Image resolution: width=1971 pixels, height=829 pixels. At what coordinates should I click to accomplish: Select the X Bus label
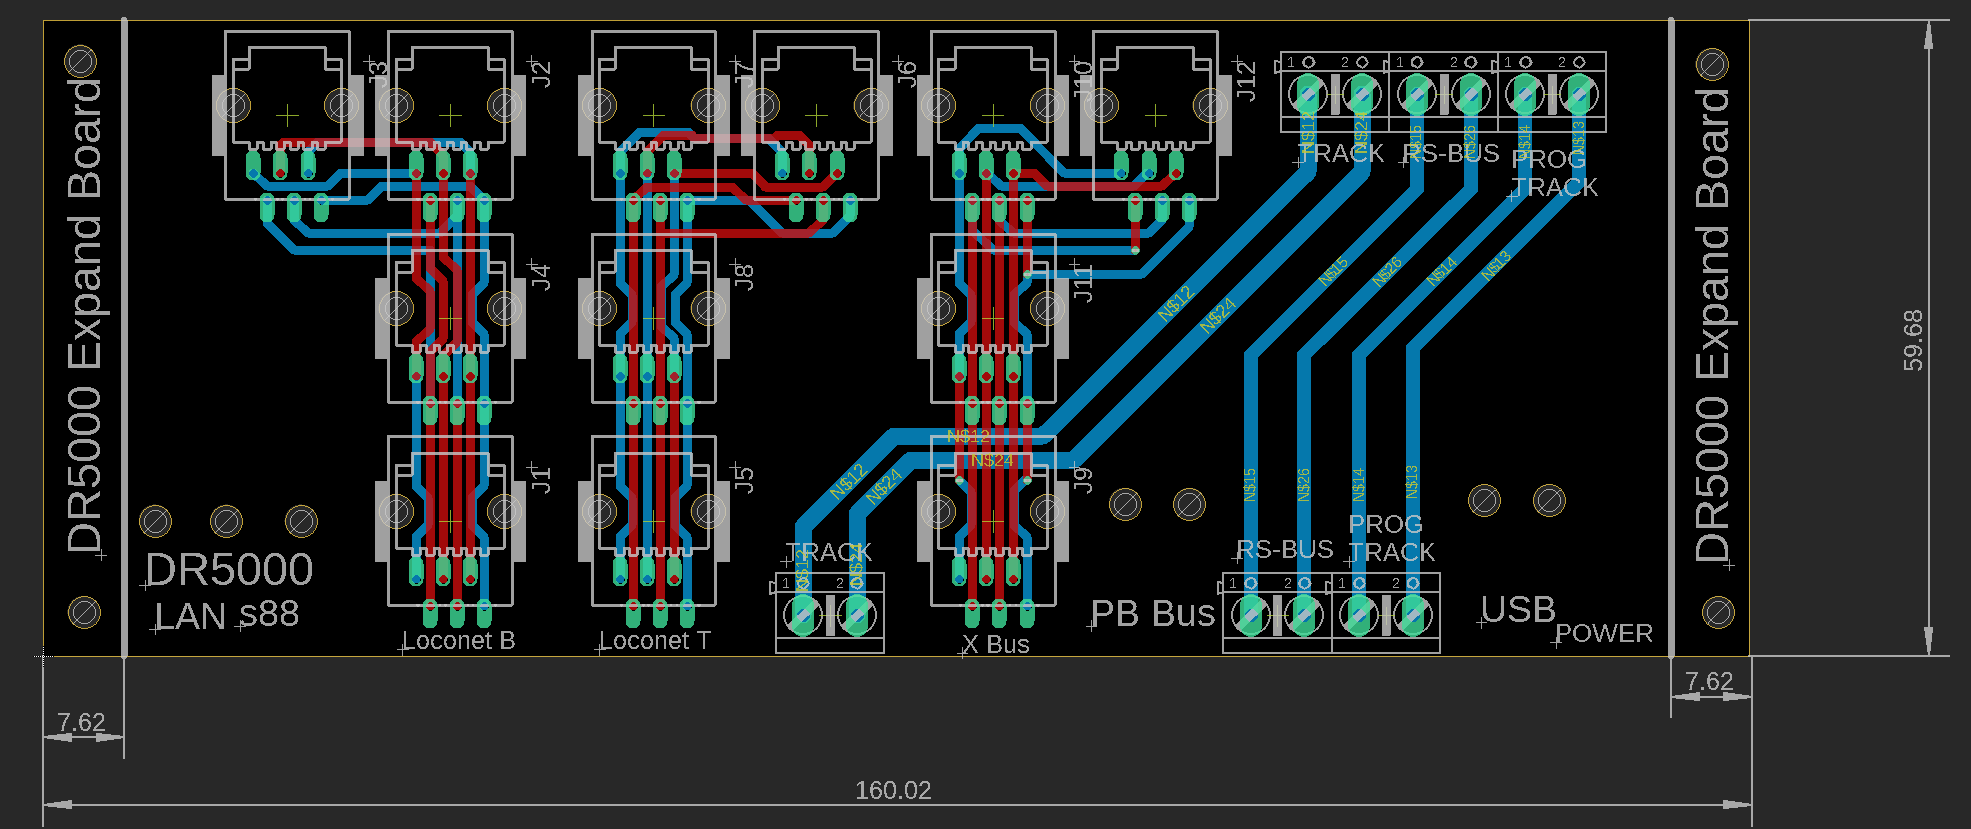pos(996,644)
